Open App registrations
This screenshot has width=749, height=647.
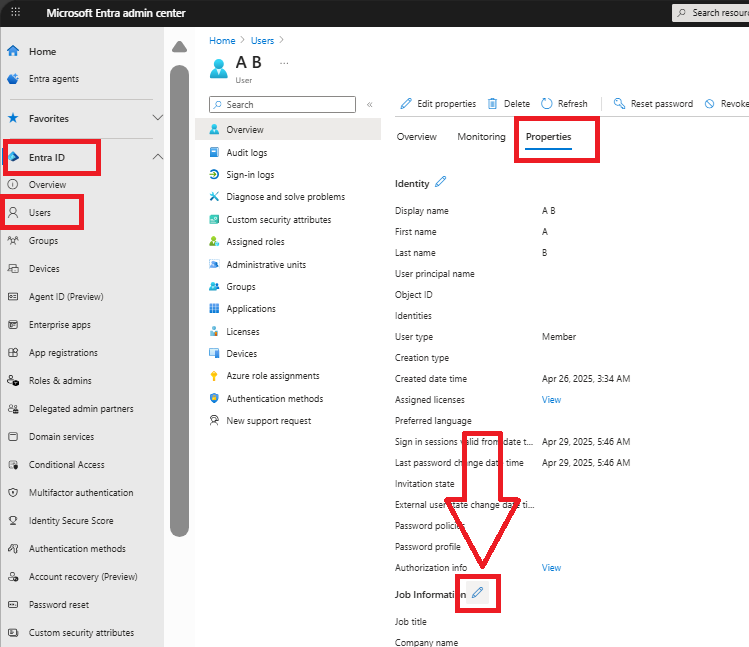(63, 353)
